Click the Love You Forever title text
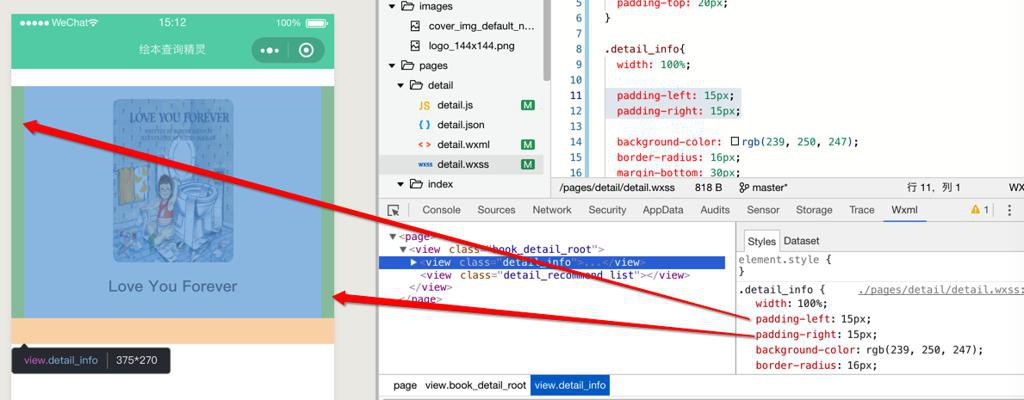Image resolution: width=1024 pixels, height=400 pixels. (172, 286)
